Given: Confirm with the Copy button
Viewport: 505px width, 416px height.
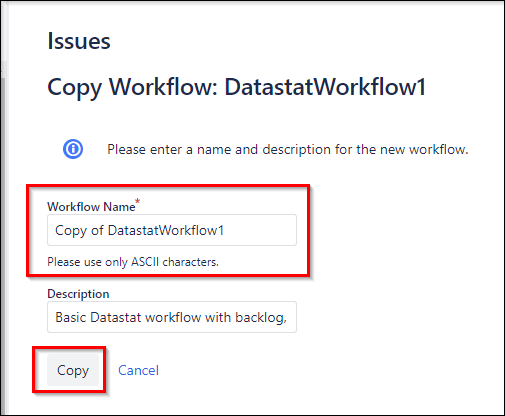Looking at the screenshot, I should coord(73,370).
